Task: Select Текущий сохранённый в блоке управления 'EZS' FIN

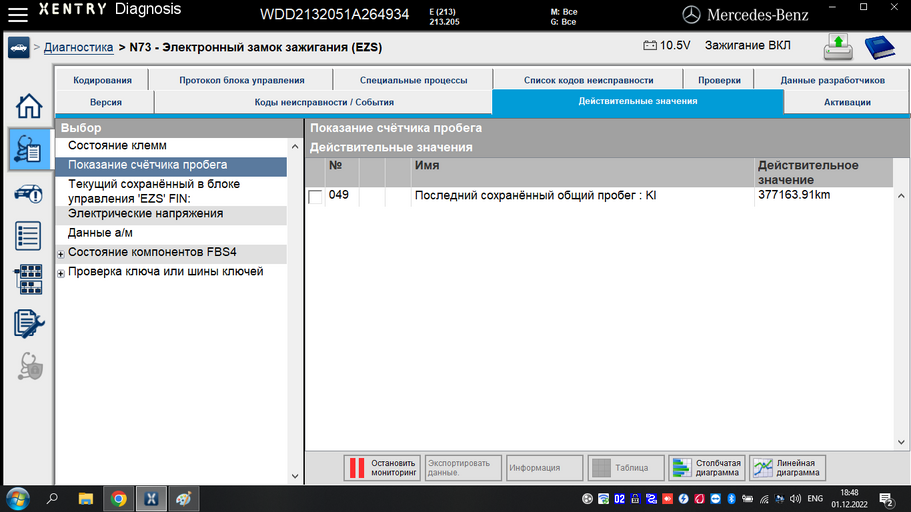Action: pyautogui.click(x=171, y=191)
